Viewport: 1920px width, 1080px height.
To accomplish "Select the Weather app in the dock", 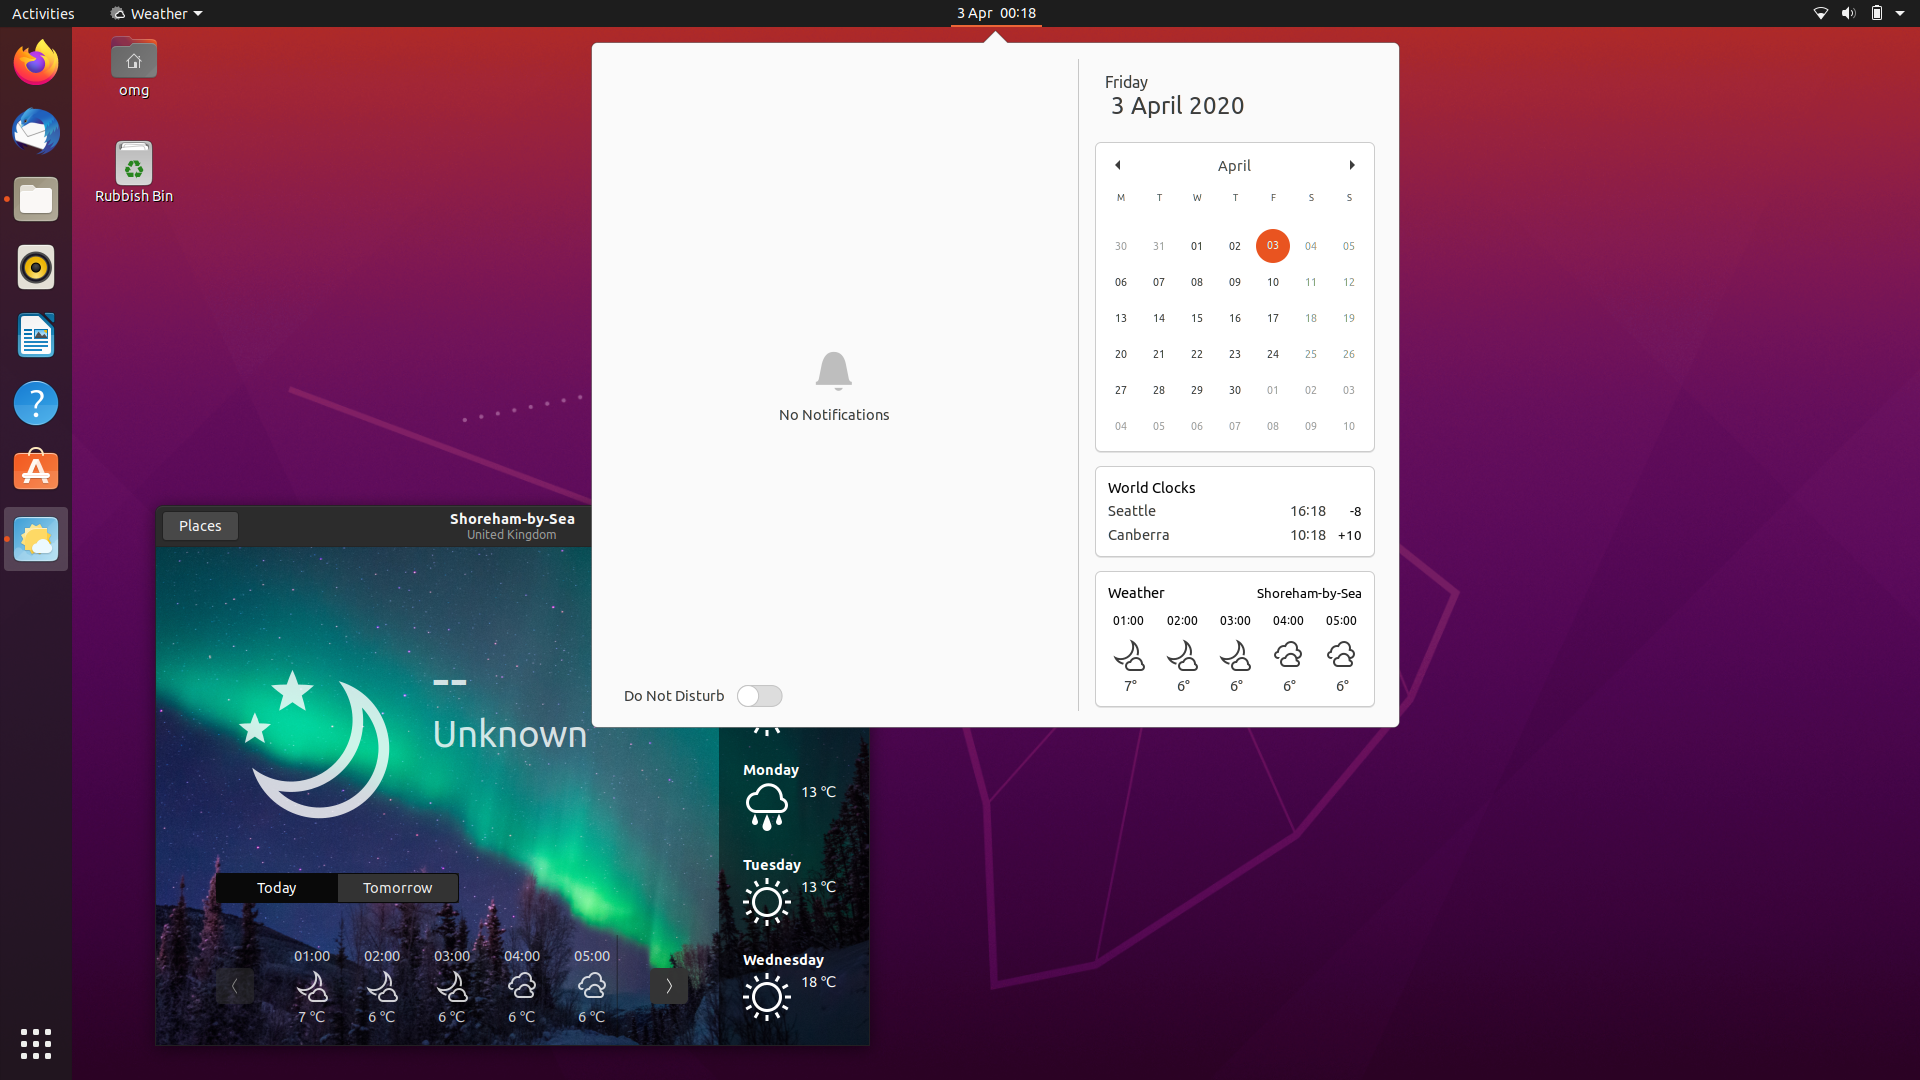I will pyautogui.click(x=35, y=539).
